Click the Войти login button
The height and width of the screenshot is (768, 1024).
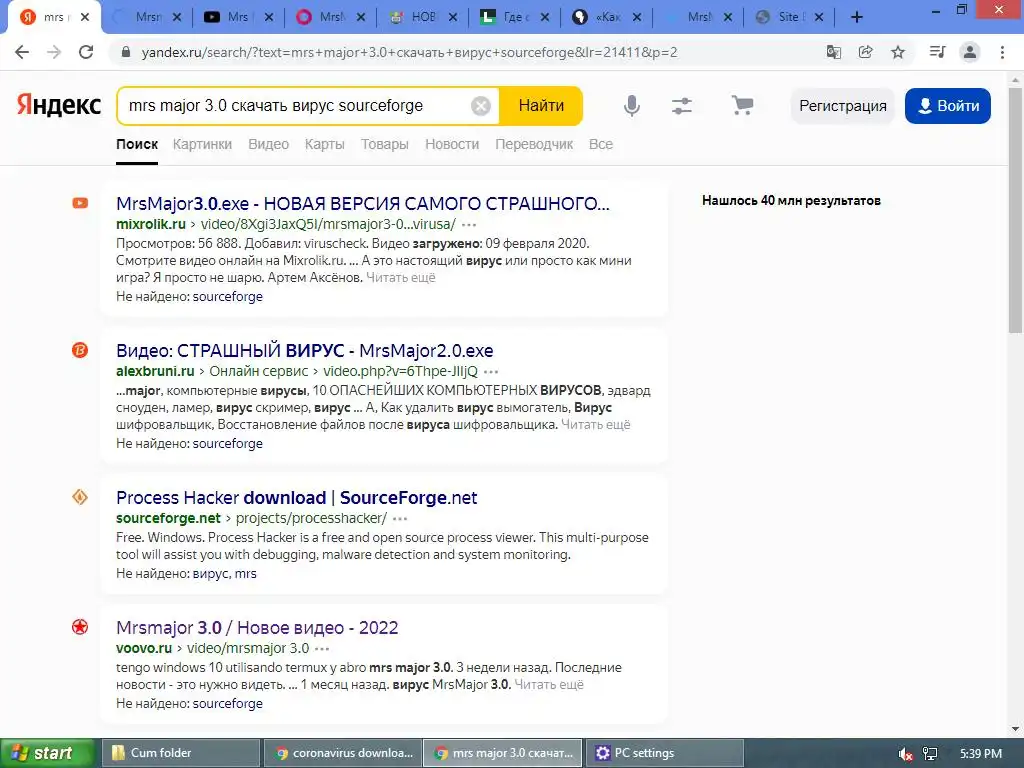948,106
